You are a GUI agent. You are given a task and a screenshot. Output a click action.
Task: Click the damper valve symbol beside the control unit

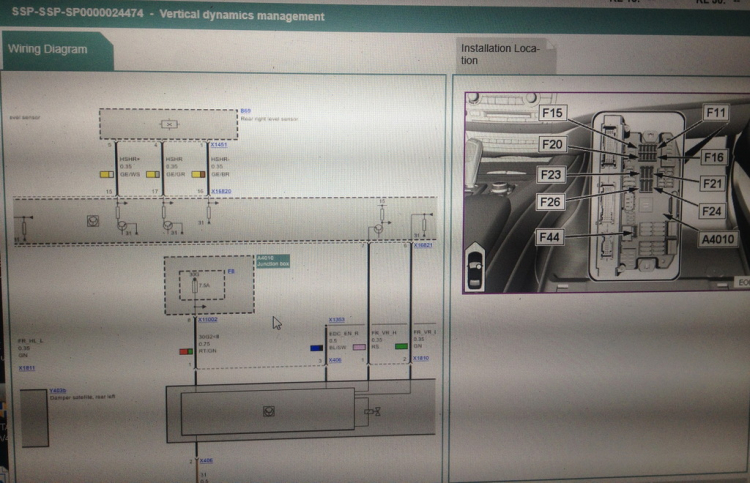[372, 411]
